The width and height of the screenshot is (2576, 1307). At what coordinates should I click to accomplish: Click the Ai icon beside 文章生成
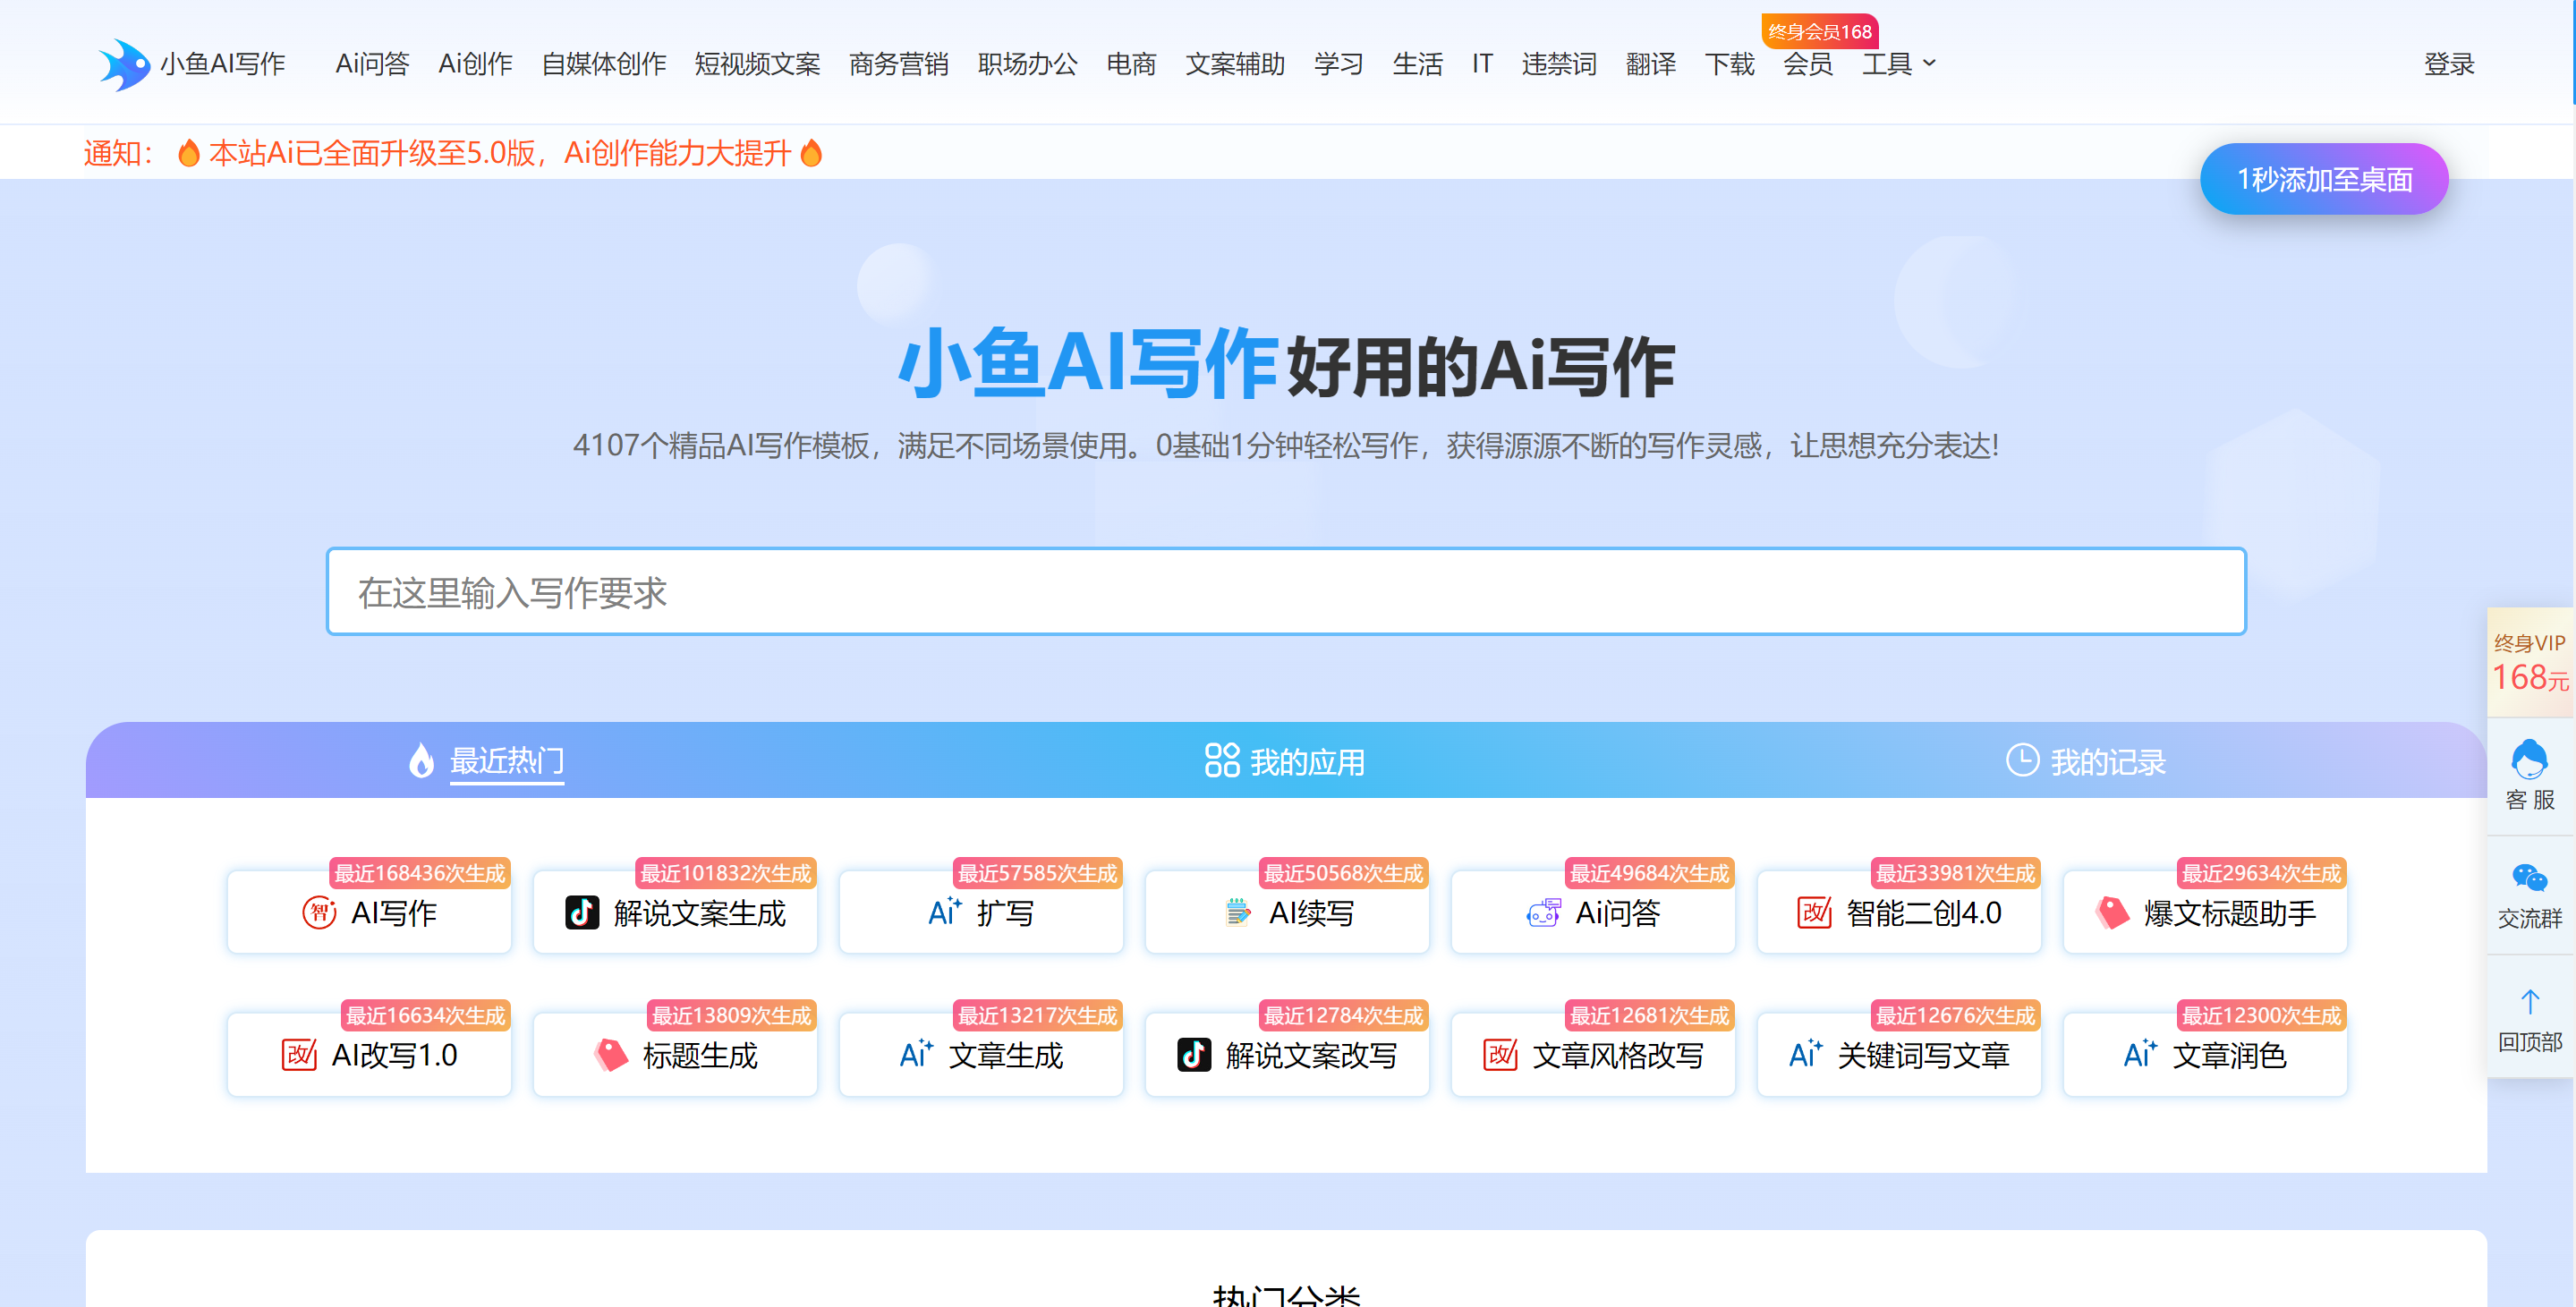(916, 1054)
